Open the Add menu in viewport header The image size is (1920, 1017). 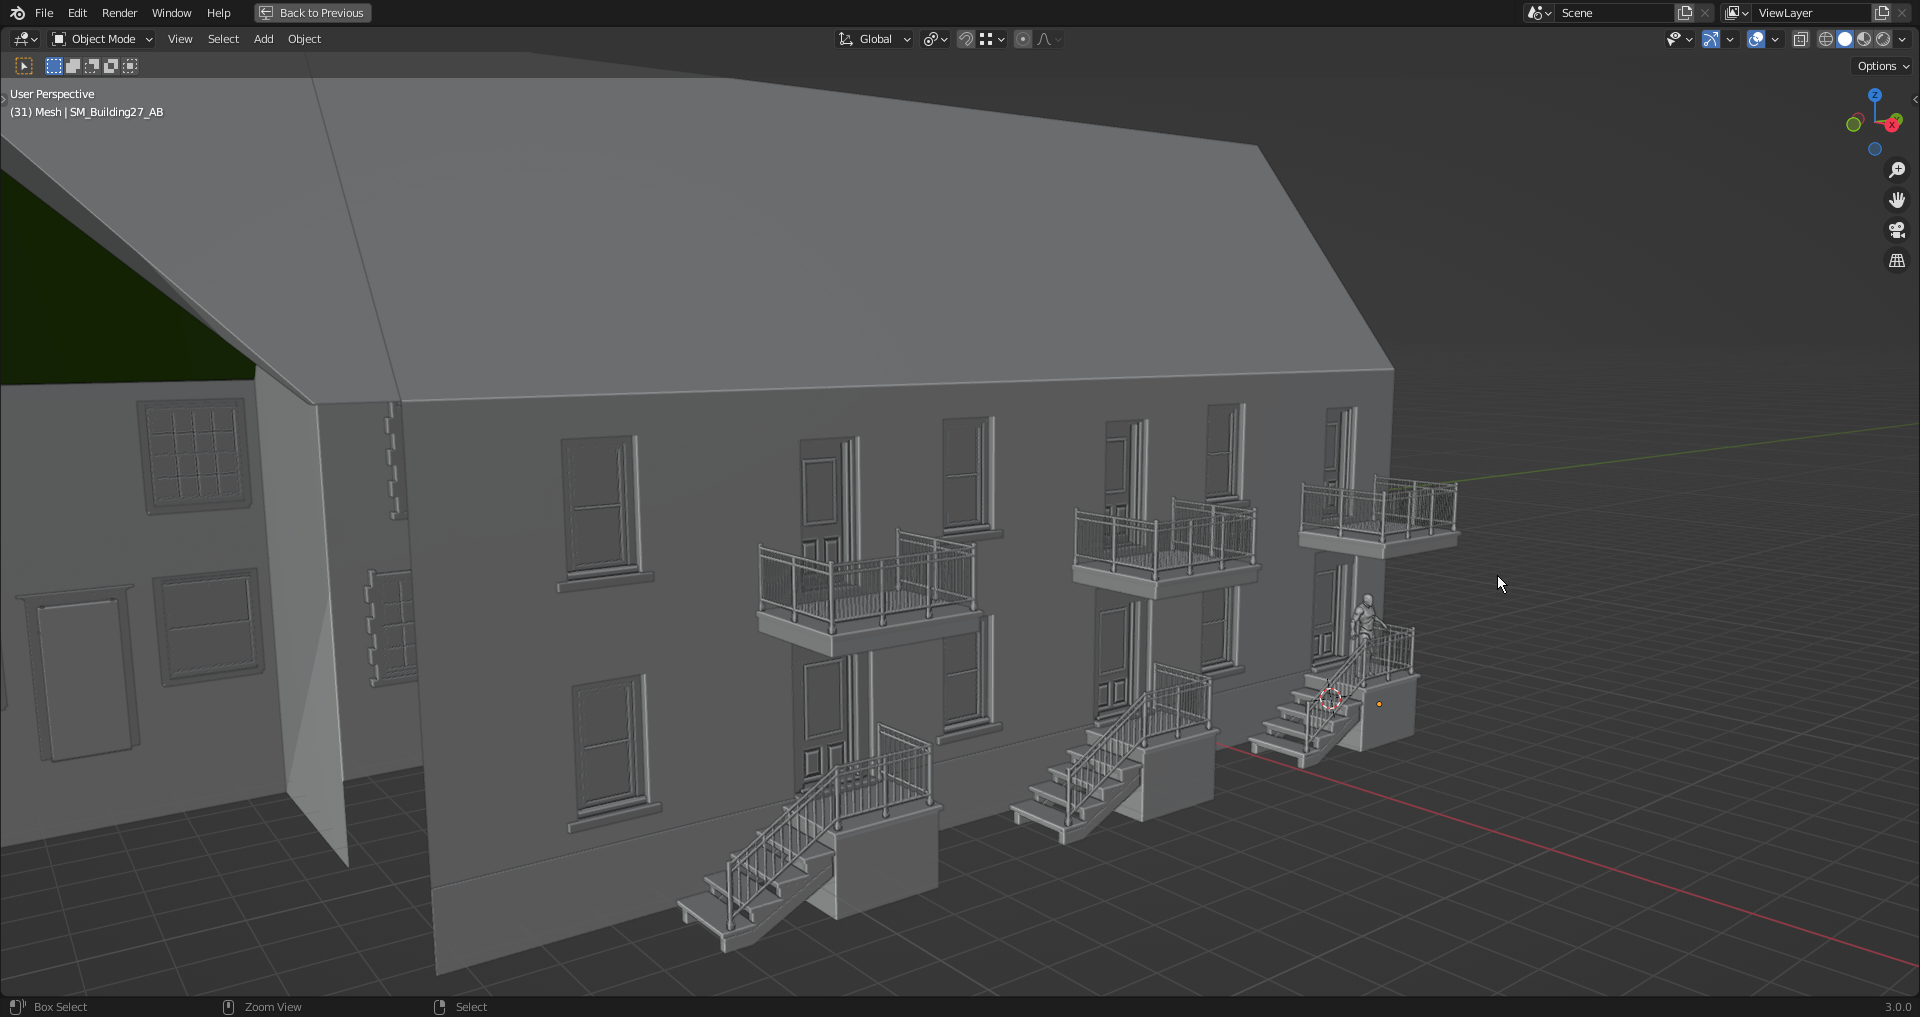pos(263,39)
